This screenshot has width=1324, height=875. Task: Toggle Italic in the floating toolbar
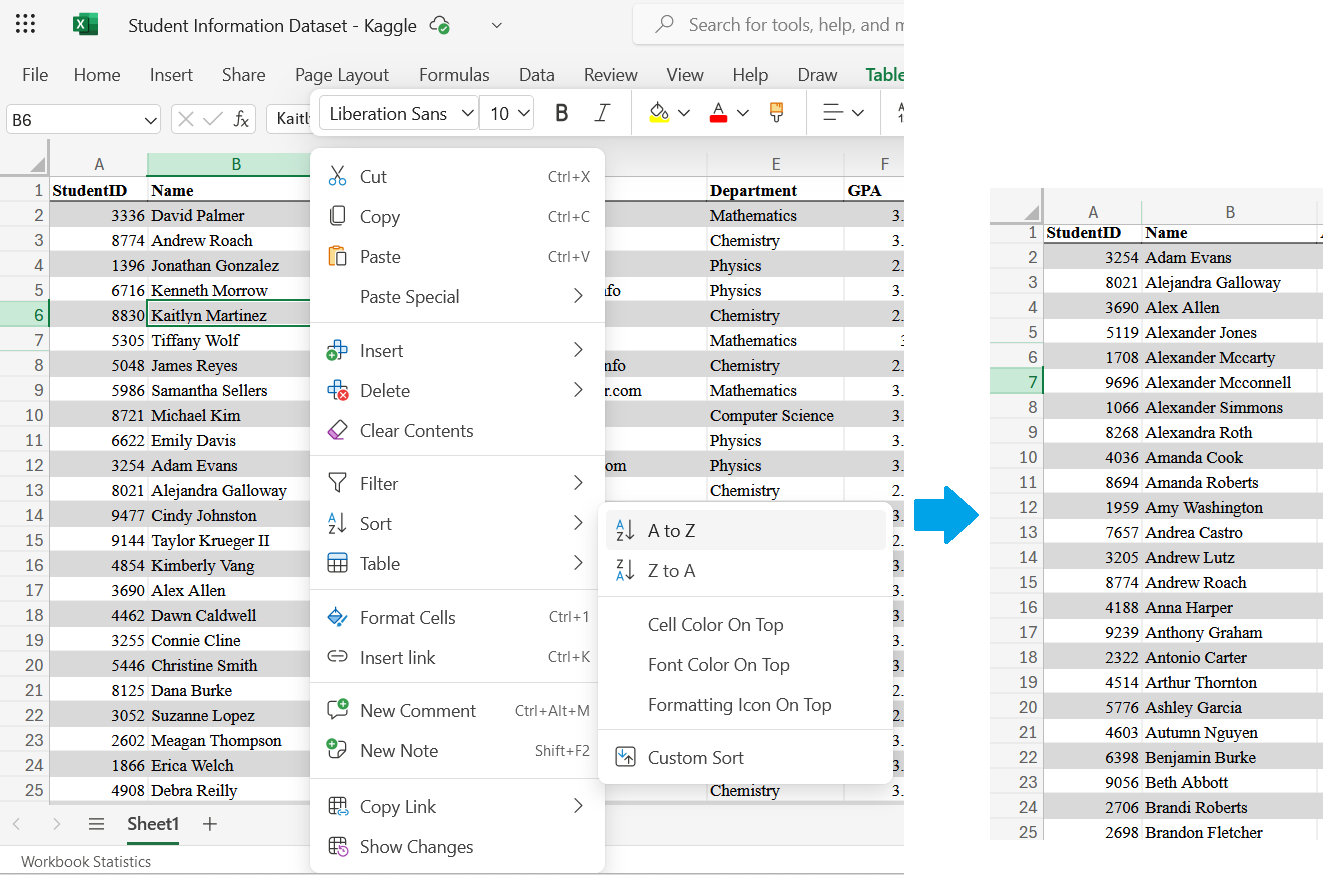click(602, 113)
